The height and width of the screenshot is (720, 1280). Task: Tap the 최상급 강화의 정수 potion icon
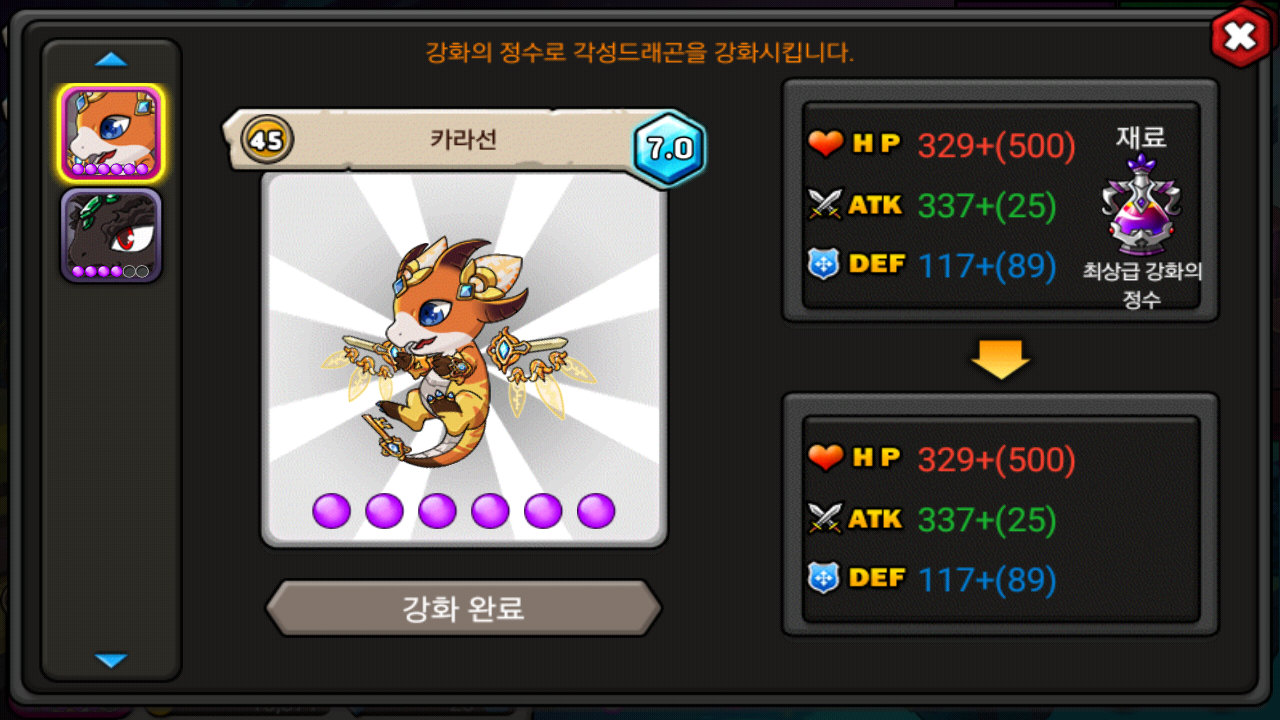point(1142,207)
